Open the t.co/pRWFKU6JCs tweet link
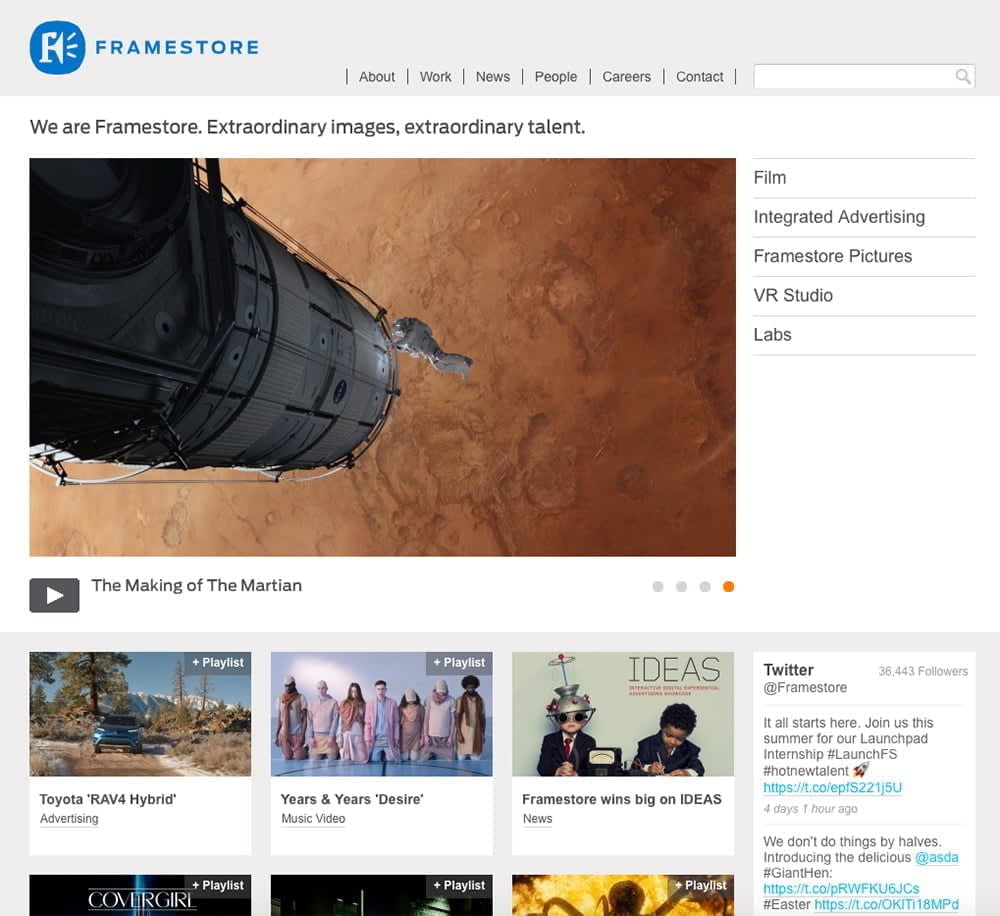The image size is (1000, 916). pyautogui.click(x=841, y=889)
